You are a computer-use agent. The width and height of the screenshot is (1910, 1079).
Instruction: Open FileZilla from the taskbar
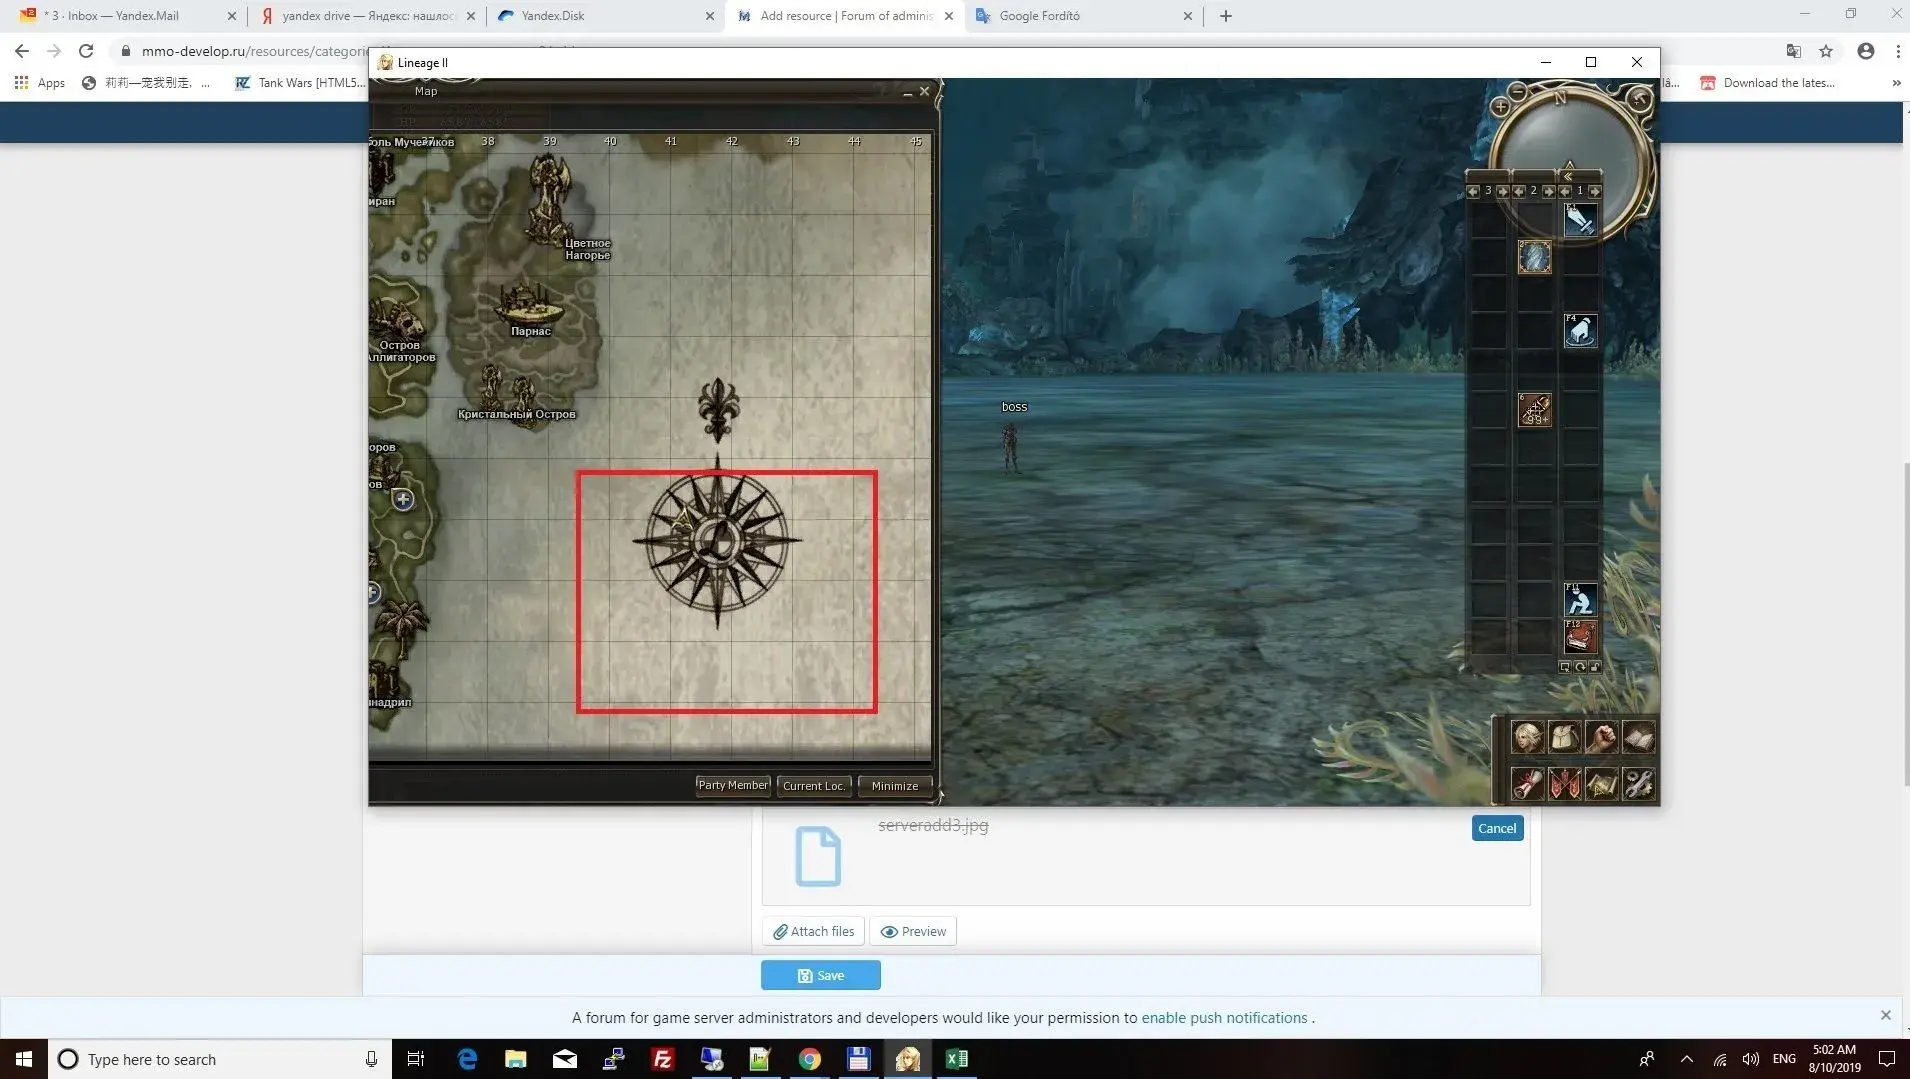[662, 1059]
